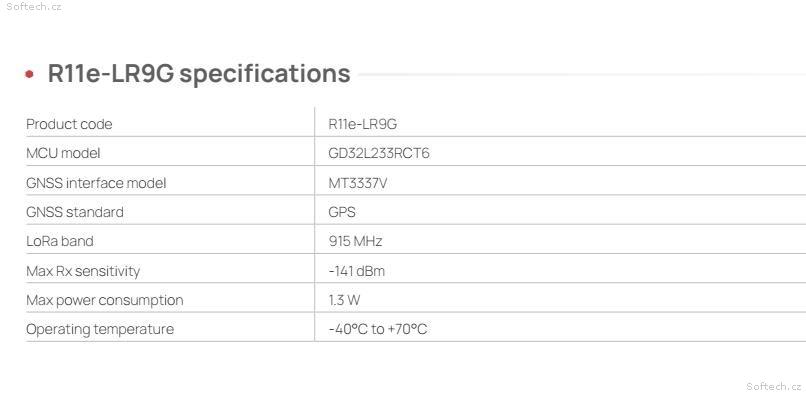This screenshot has width=806, height=393.
Task: Click the GPS value cell
Action: point(342,212)
